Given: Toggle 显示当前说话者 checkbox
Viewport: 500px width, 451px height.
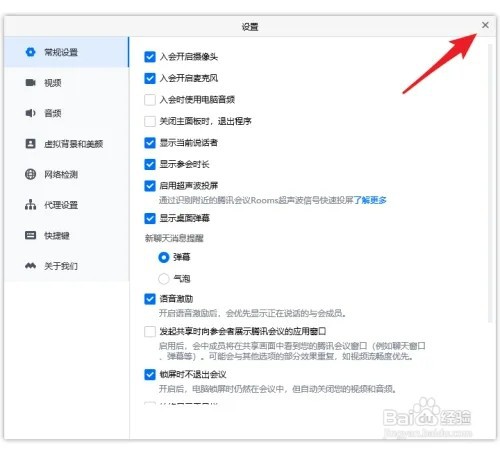Looking at the screenshot, I should [x=150, y=143].
